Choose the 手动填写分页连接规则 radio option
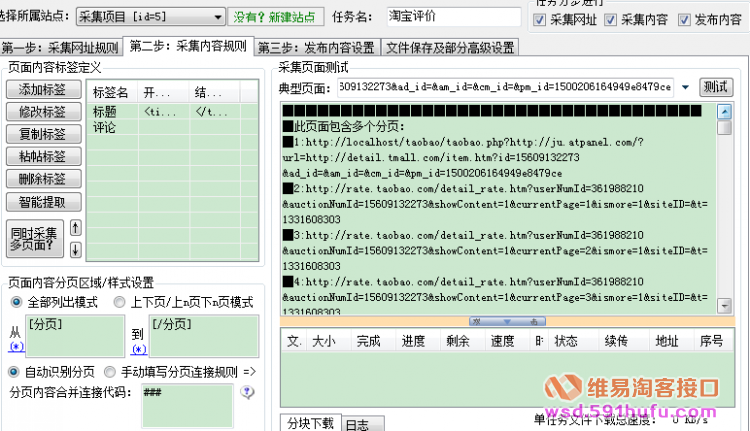 (110, 372)
